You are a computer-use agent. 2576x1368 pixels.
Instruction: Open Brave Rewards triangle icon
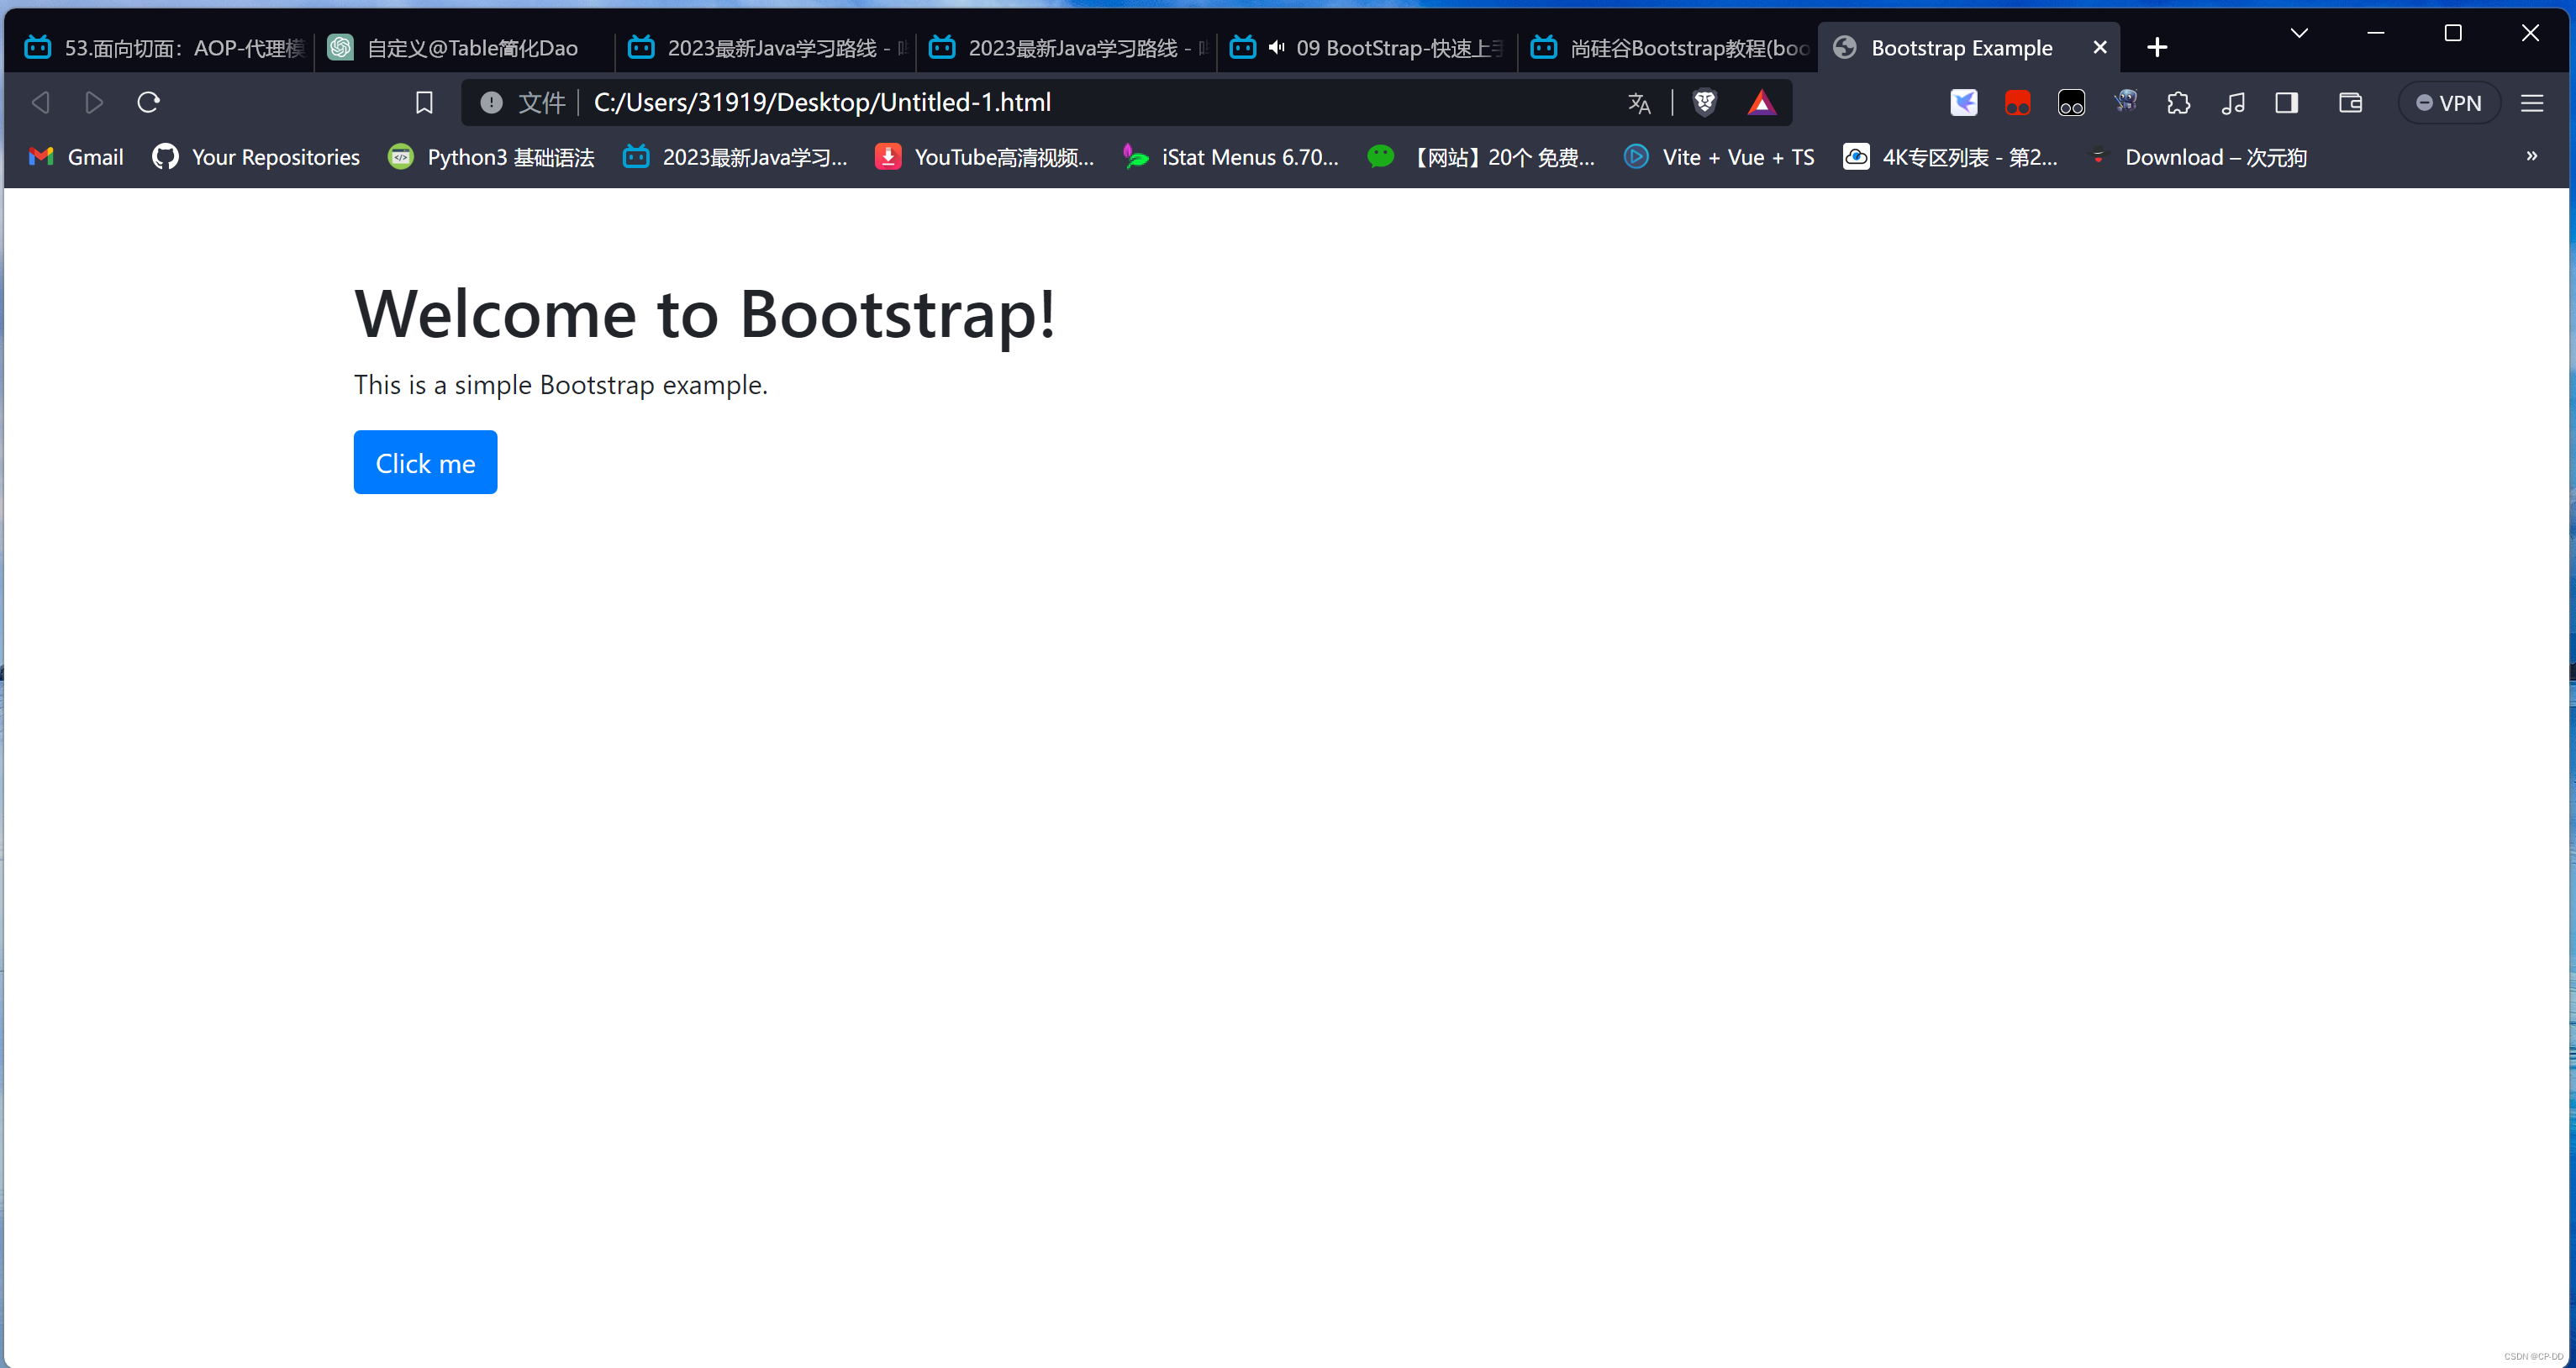[1760, 102]
